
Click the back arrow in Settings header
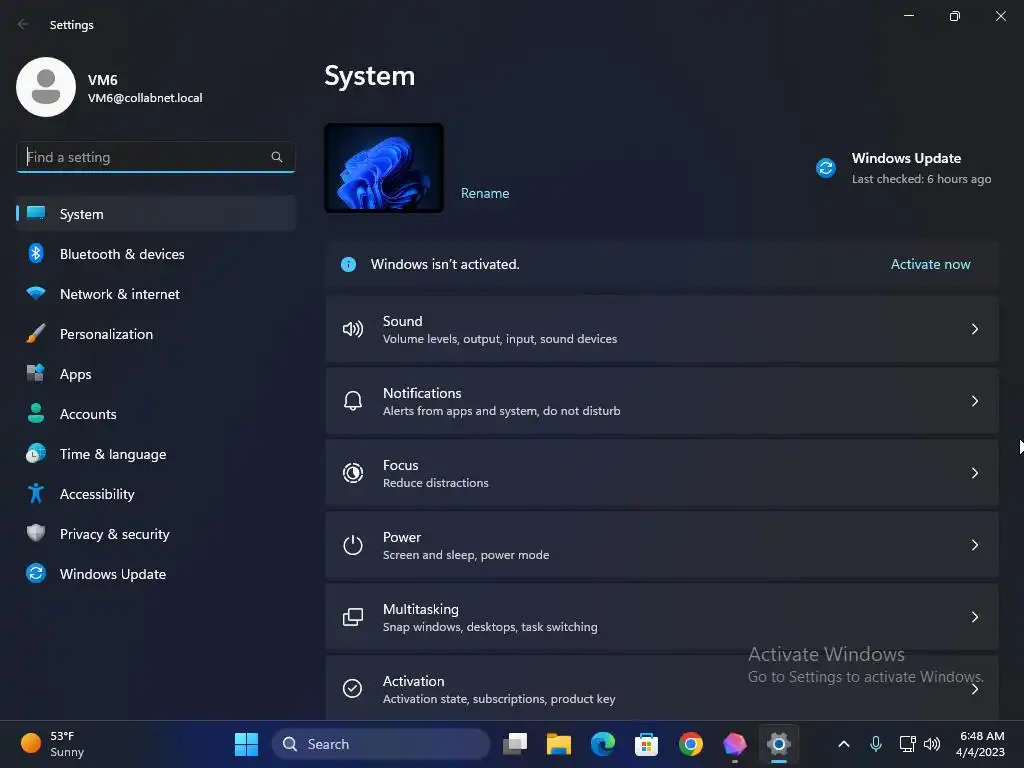coord(24,24)
